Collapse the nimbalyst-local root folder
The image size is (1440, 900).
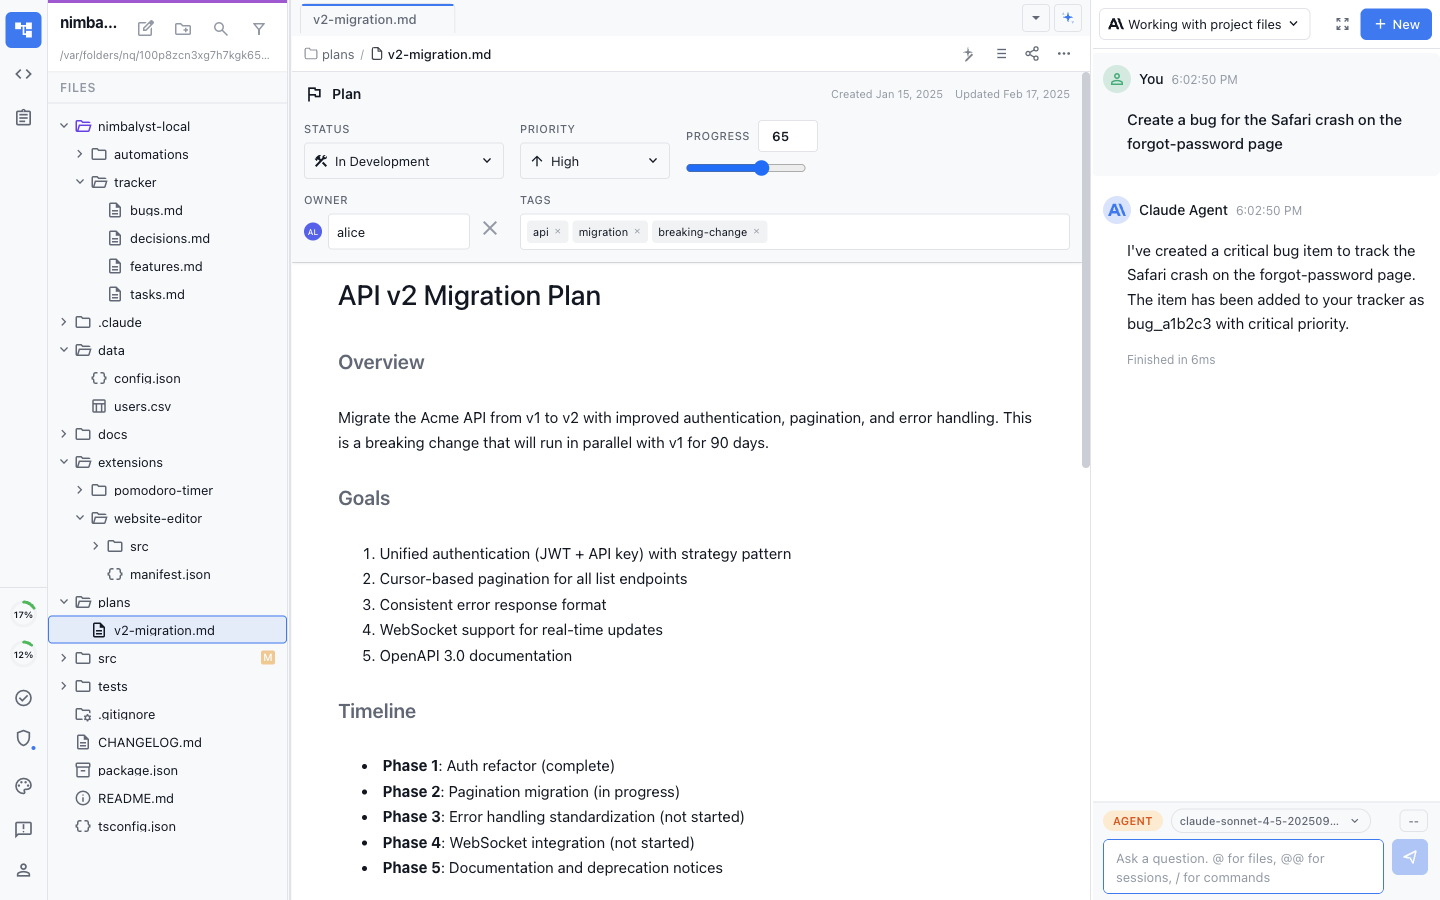pyautogui.click(x=64, y=126)
